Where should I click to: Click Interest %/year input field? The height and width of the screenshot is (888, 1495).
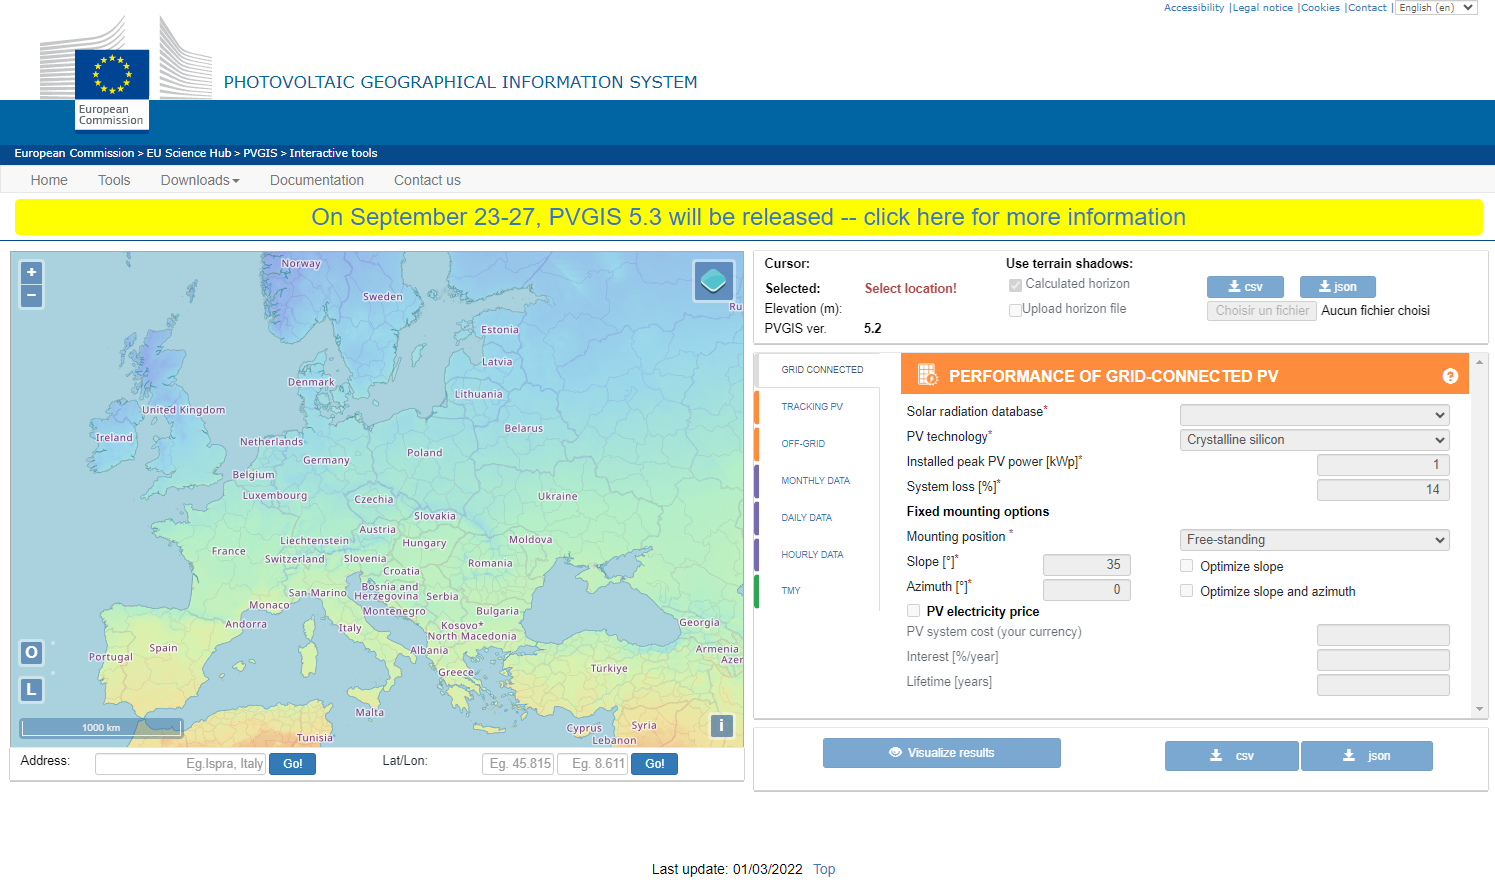(x=1383, y=660)
